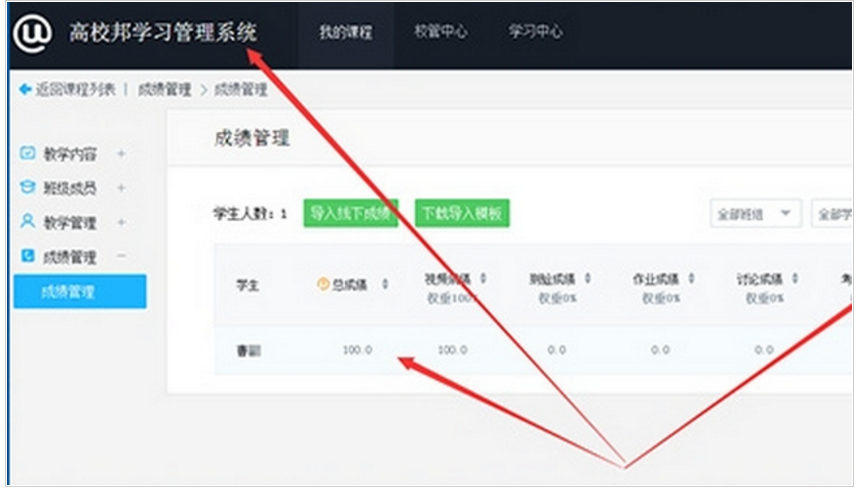The image size is (858, 488).
Task: Click the 教学管理 person icon
Action: pyautogui.click(x=27, y=221)
